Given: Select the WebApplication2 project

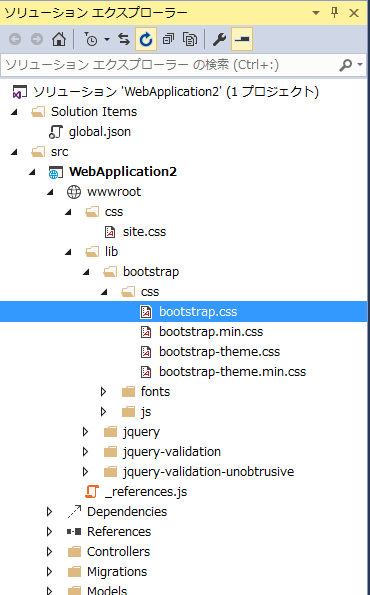Looking at the screenshot, I should click(x=123, y=172).
